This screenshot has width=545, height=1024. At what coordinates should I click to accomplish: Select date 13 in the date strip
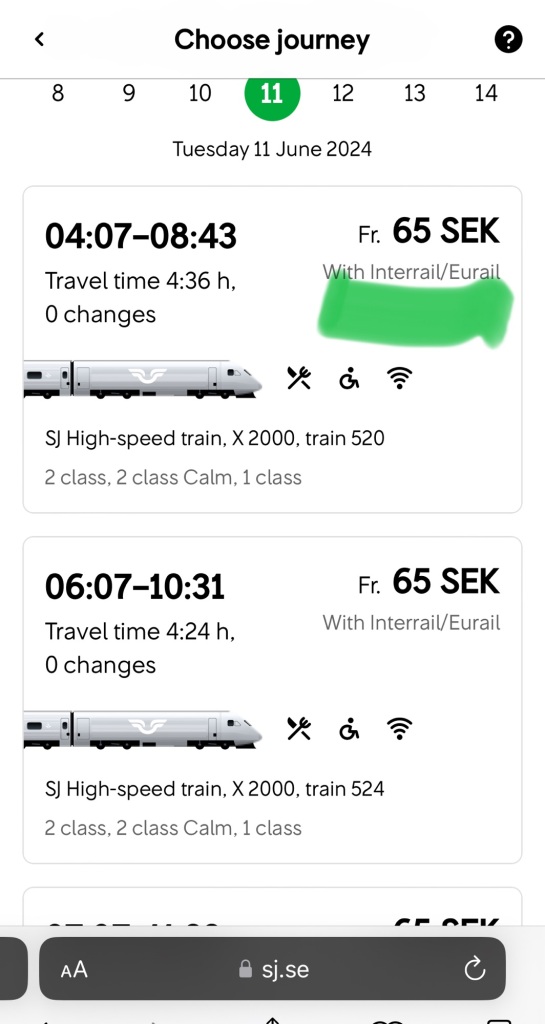414,93
